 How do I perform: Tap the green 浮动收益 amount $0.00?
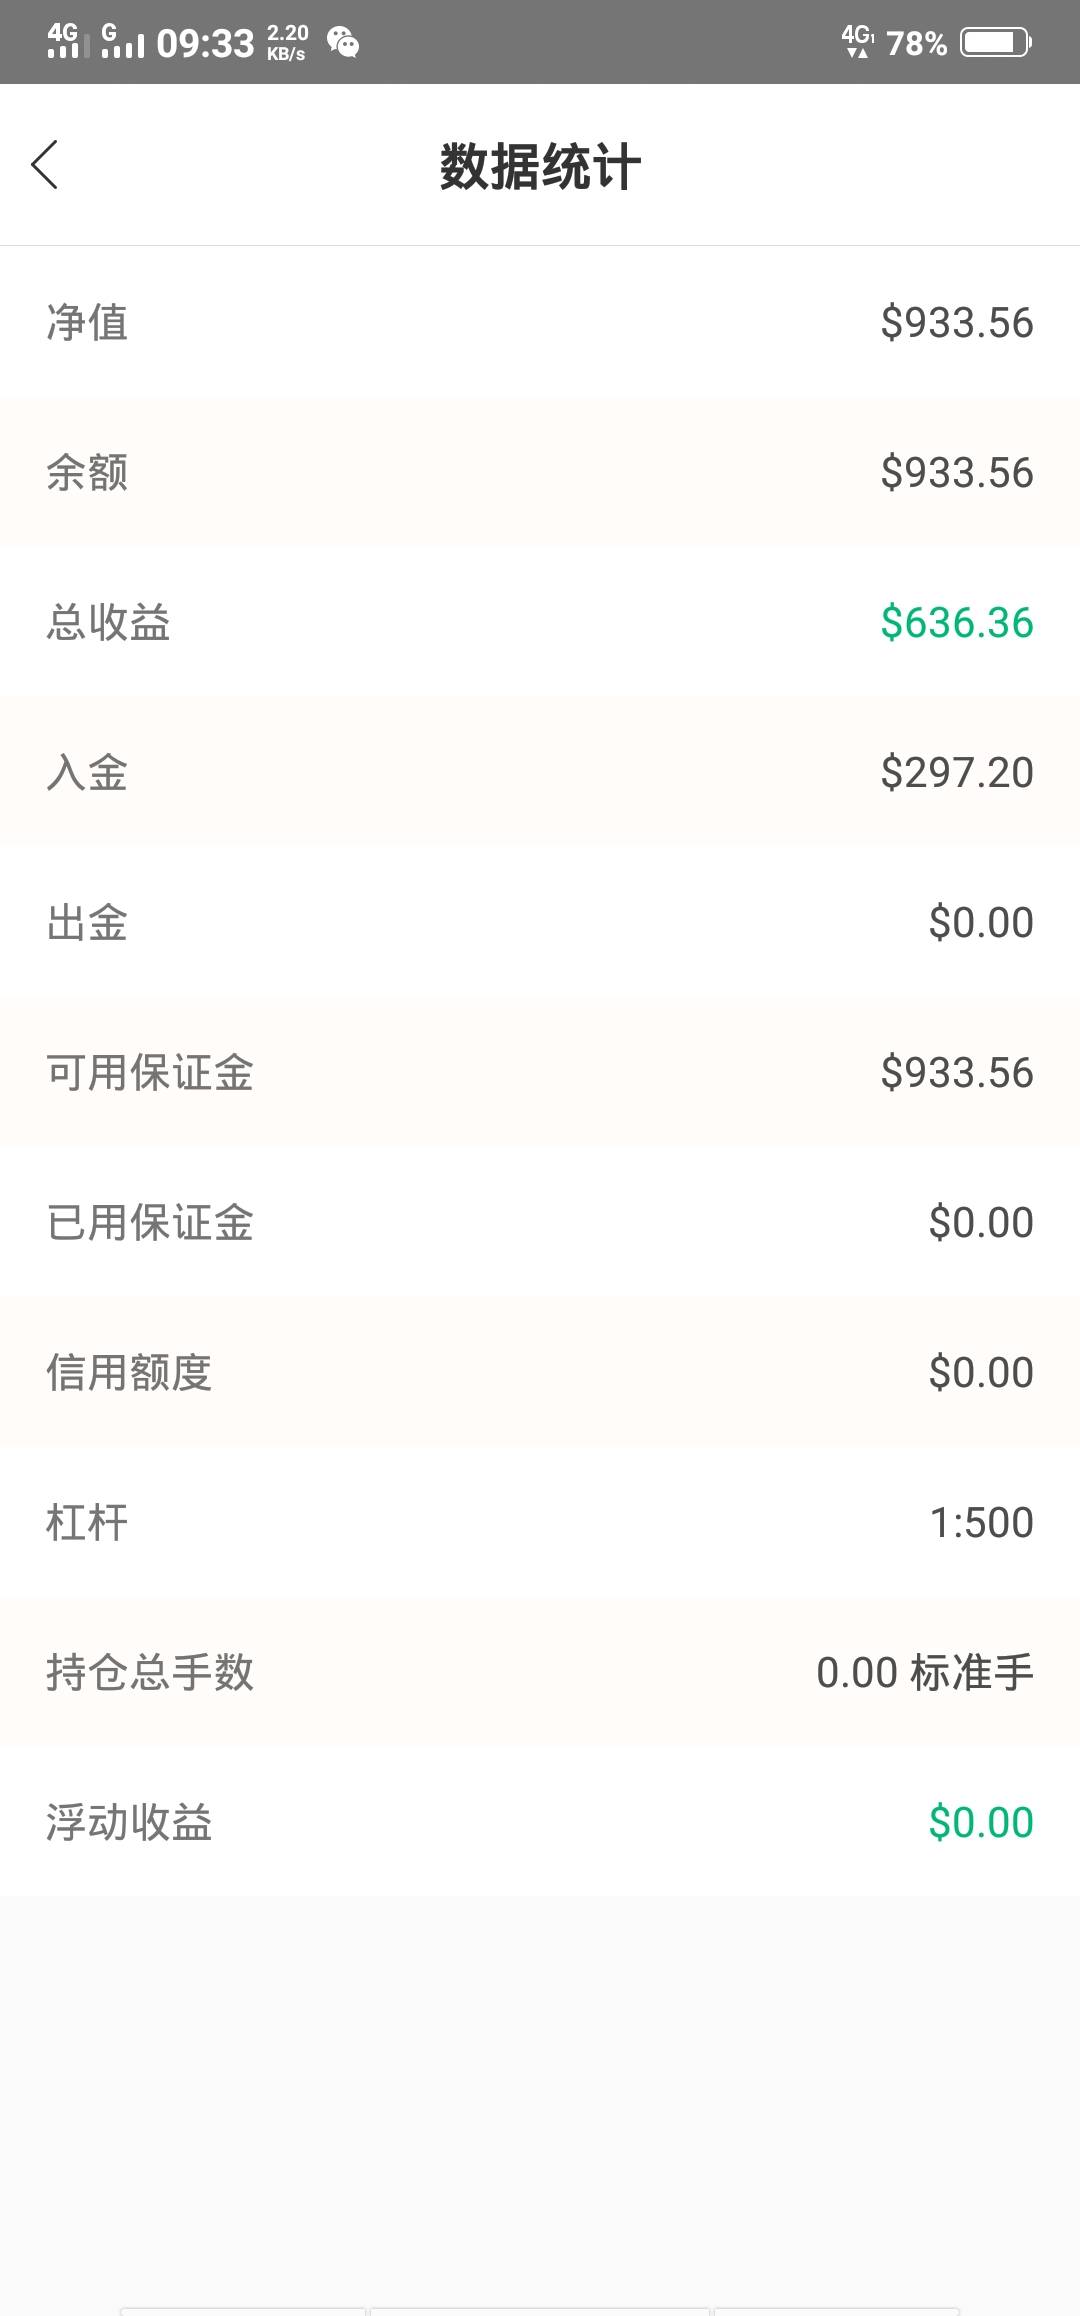[980, 1822]
